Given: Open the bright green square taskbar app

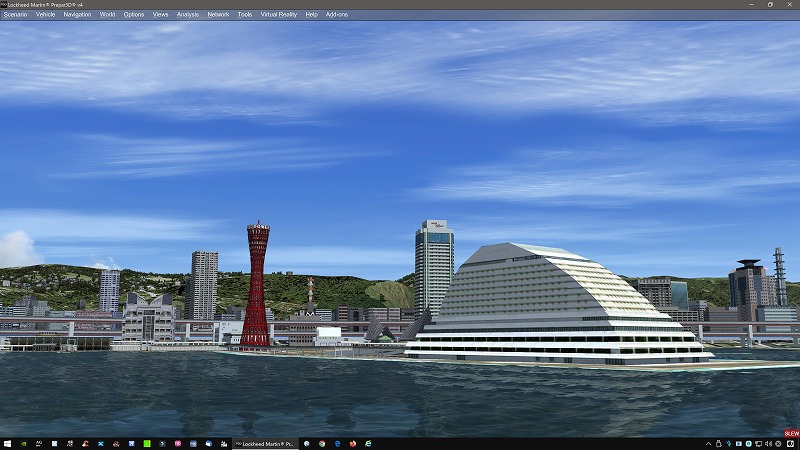Looking at the screenshot, I should coord(146,444).
